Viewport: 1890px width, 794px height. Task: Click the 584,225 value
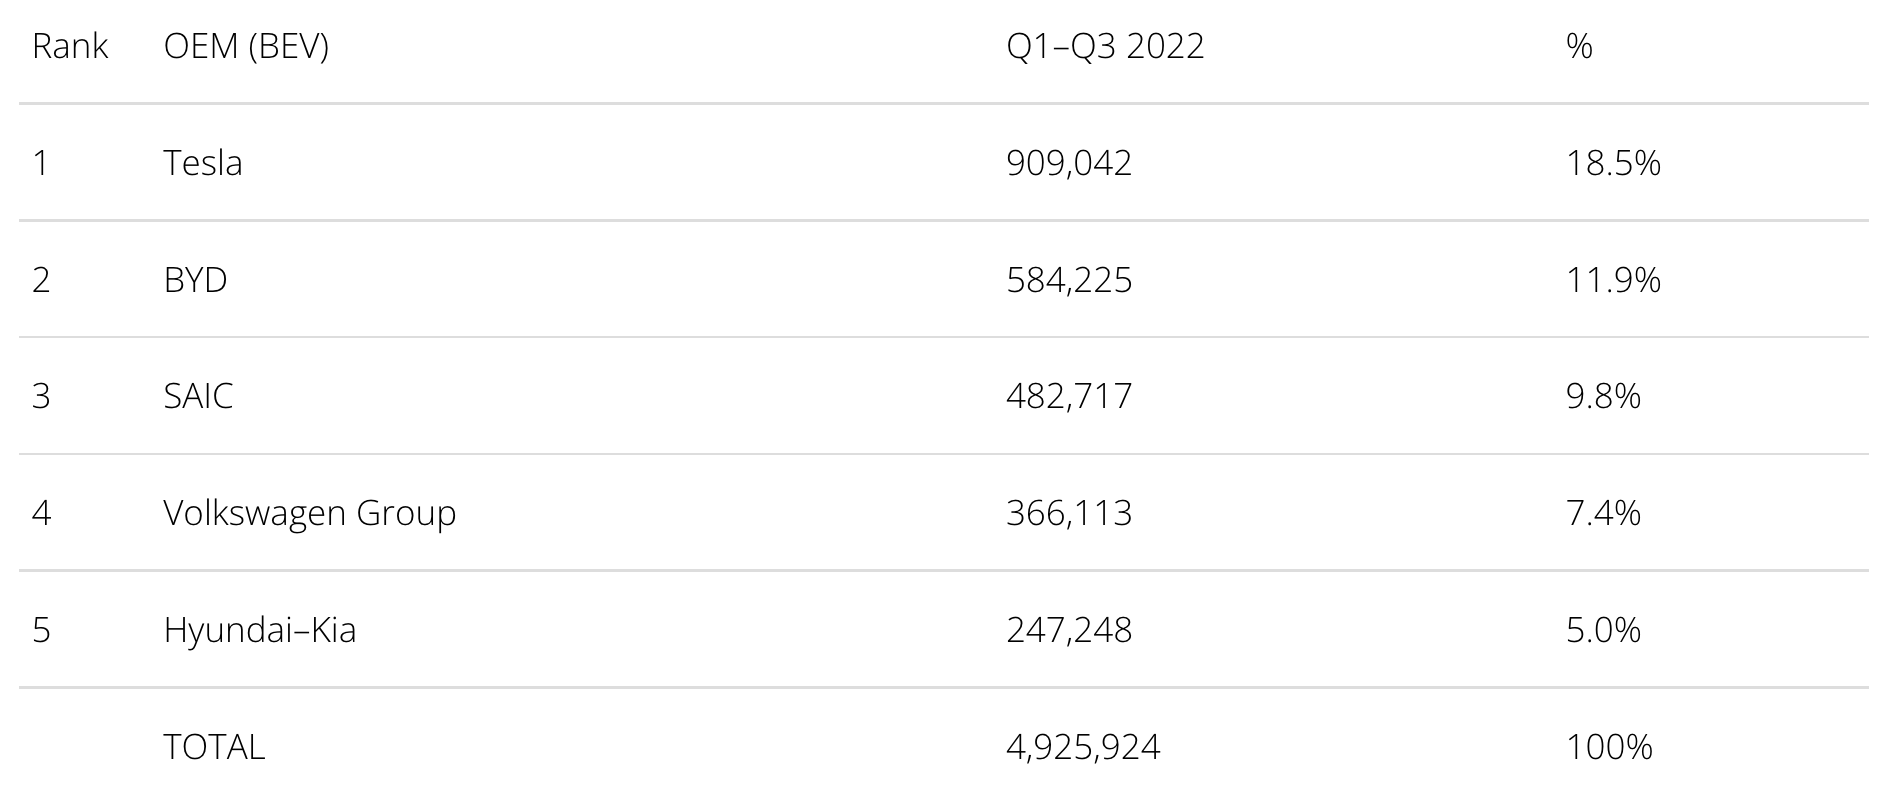click(x=1069, y=280)
